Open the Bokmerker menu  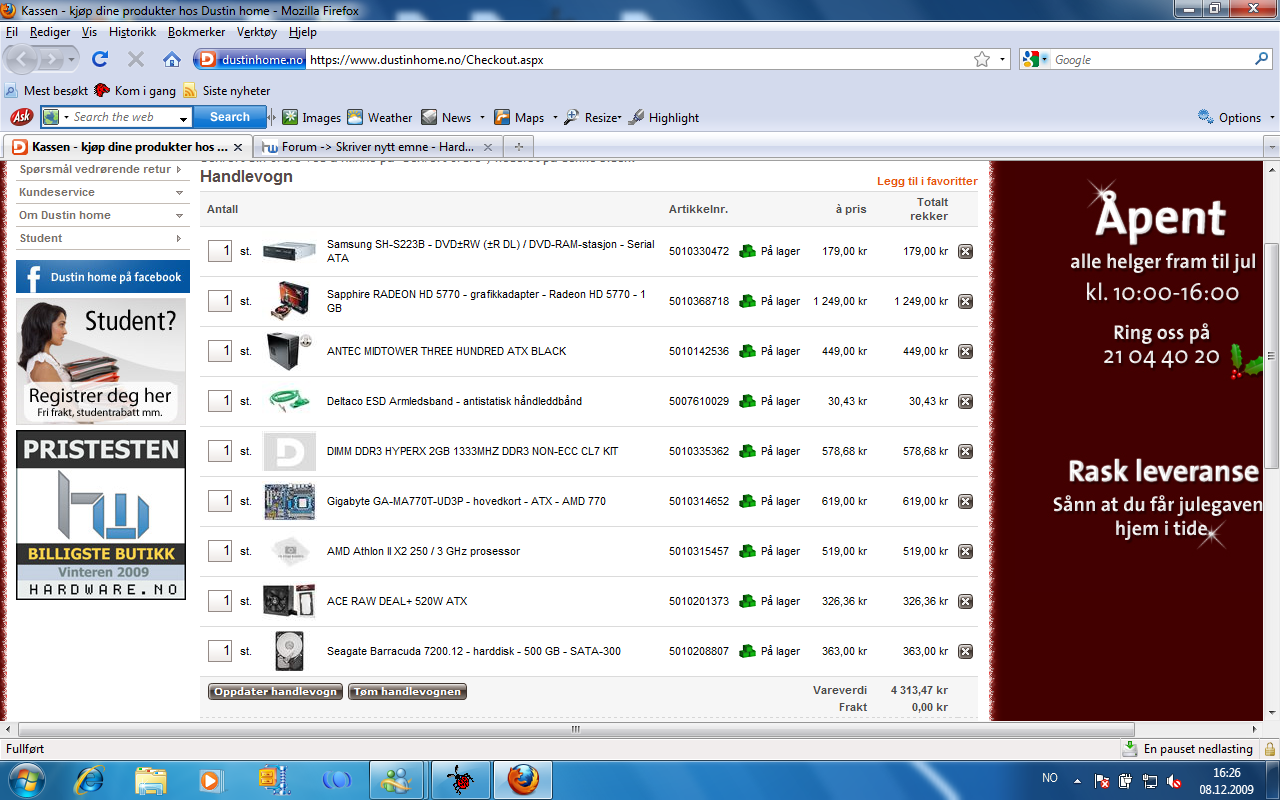(x=197, y=32)
